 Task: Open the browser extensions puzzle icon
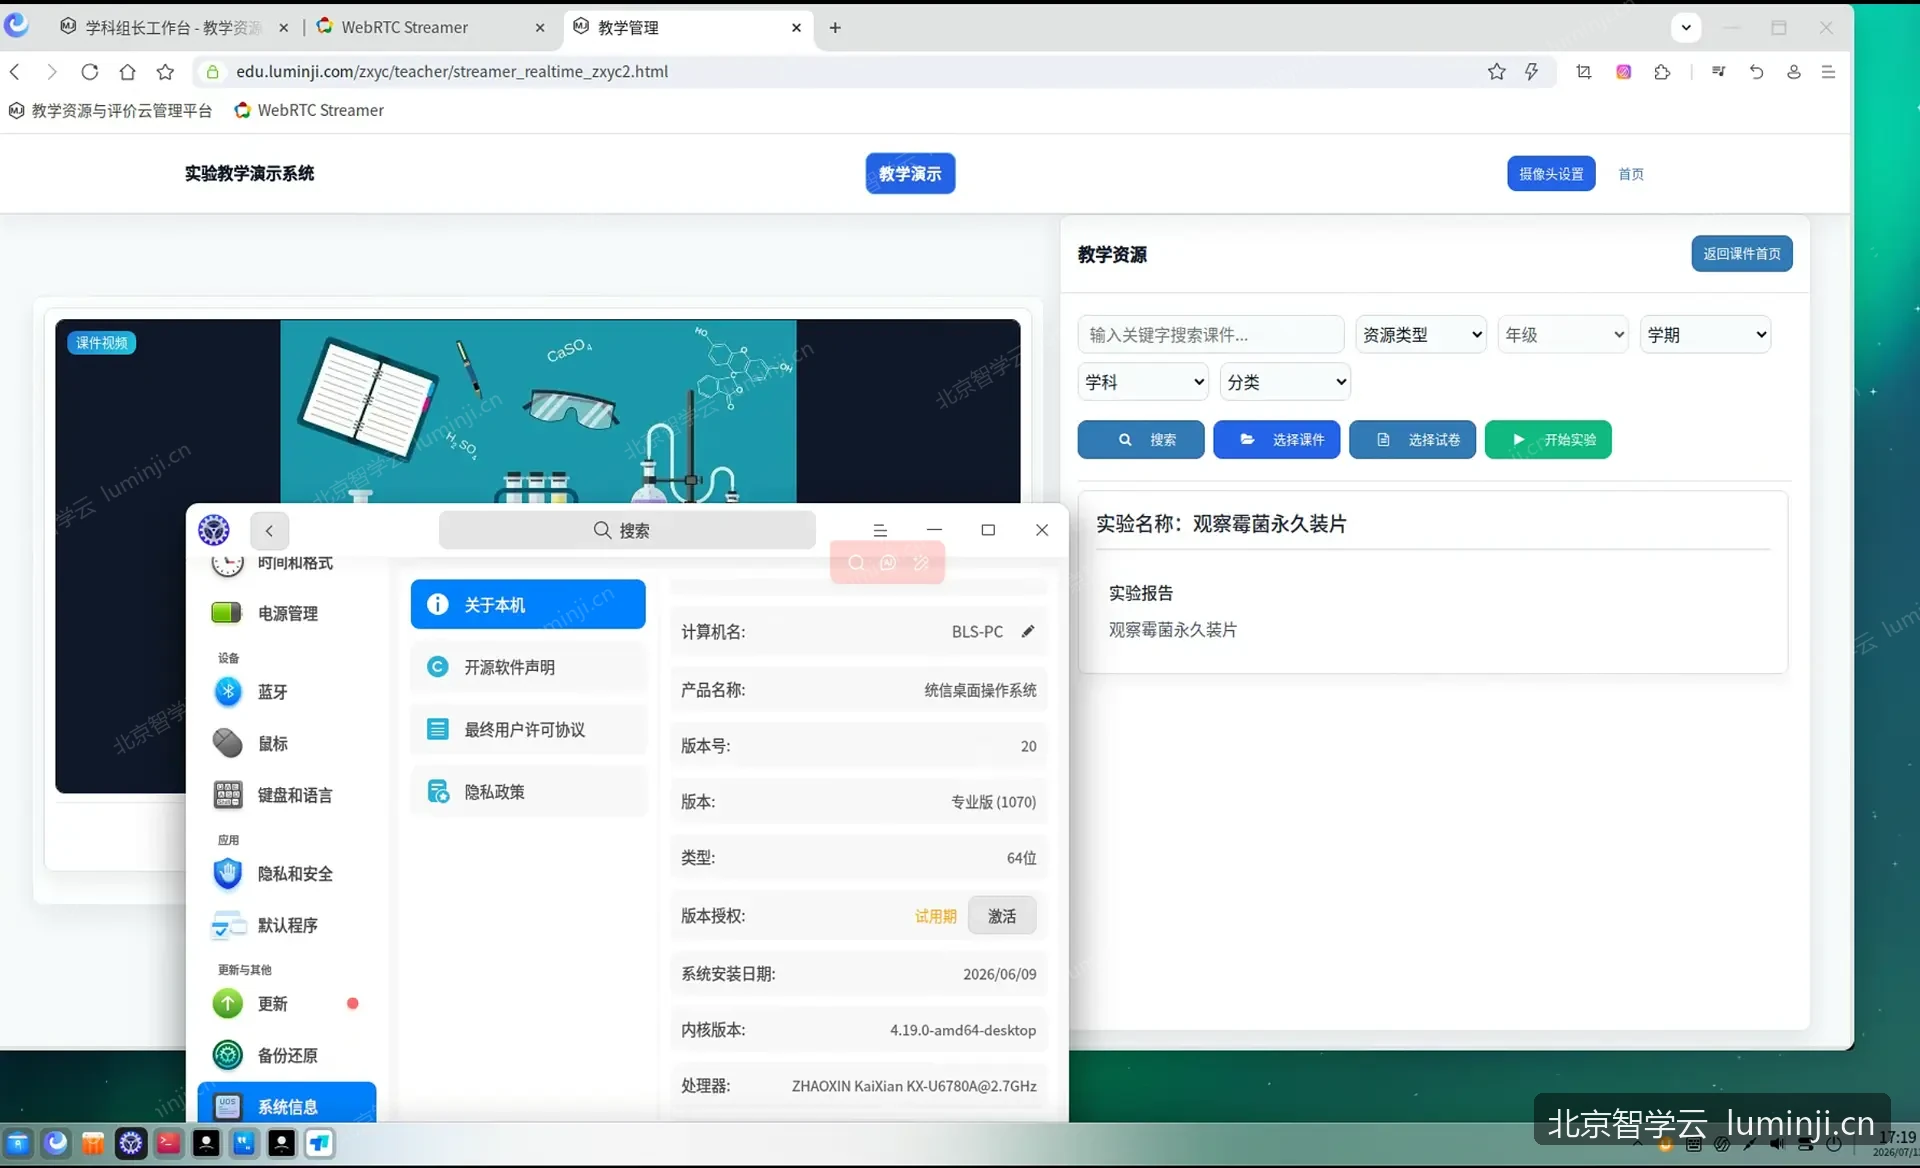tap(1662, 71)
